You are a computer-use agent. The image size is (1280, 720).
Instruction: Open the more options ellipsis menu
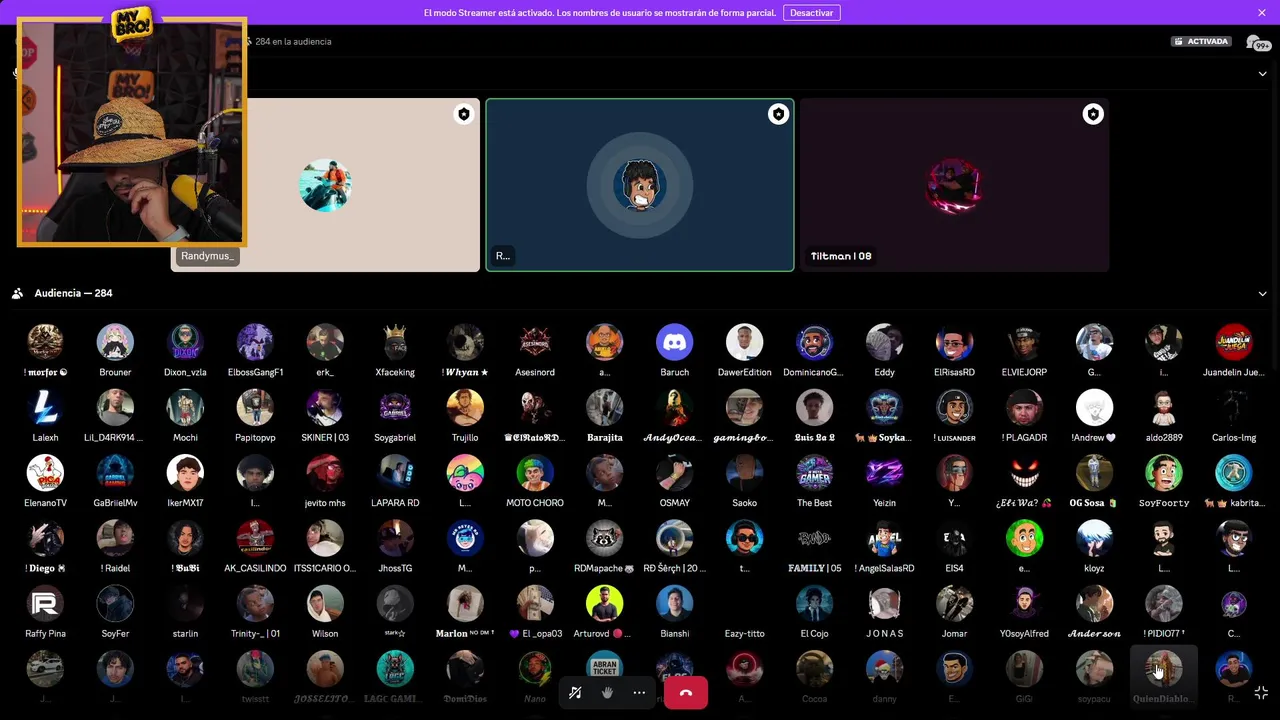pos(639,692)
